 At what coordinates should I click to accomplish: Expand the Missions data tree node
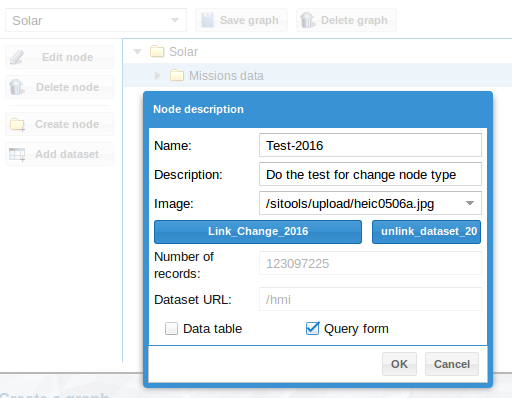click(158, 76)
